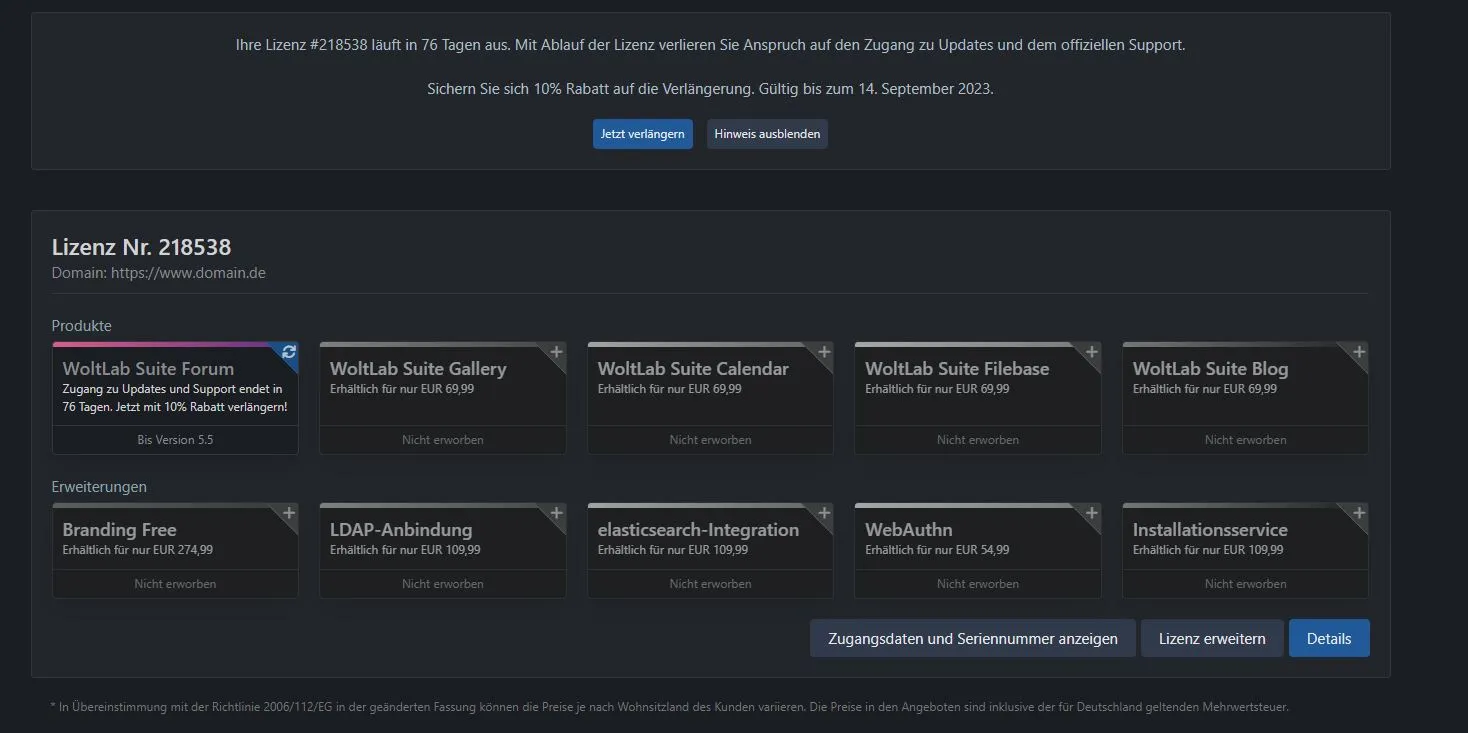
Task: Click the plus icon on Installationsservice
Action: [1359, 514]
